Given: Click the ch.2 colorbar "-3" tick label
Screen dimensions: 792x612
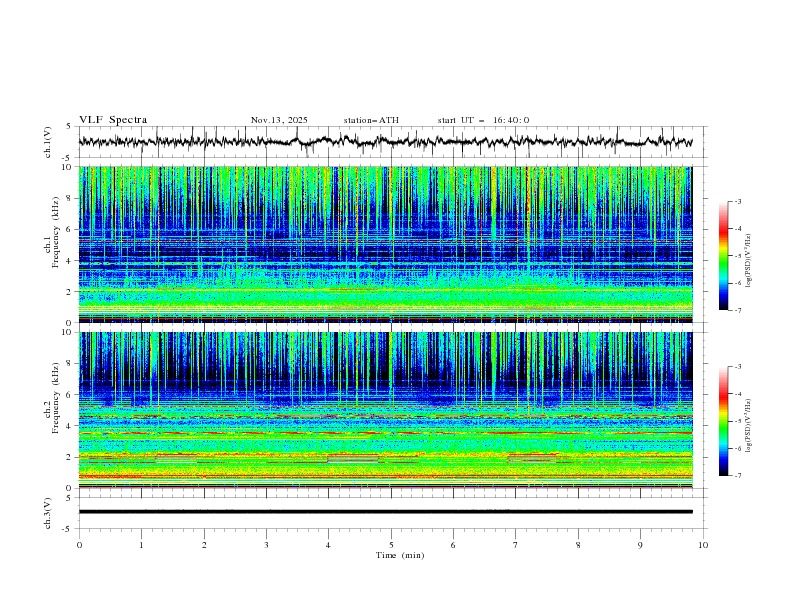Looking at the screenshot, I should click(737, 367).
